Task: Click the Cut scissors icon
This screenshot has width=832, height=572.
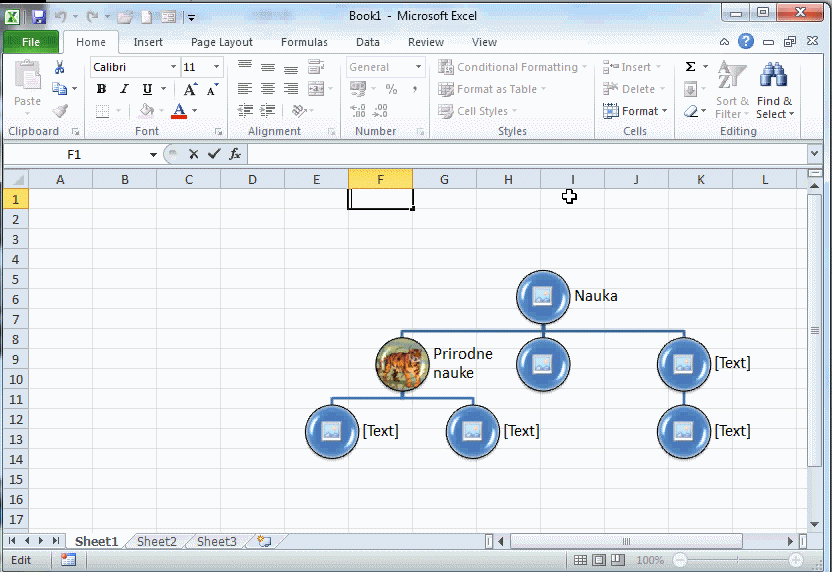Action: pos(60,67)
